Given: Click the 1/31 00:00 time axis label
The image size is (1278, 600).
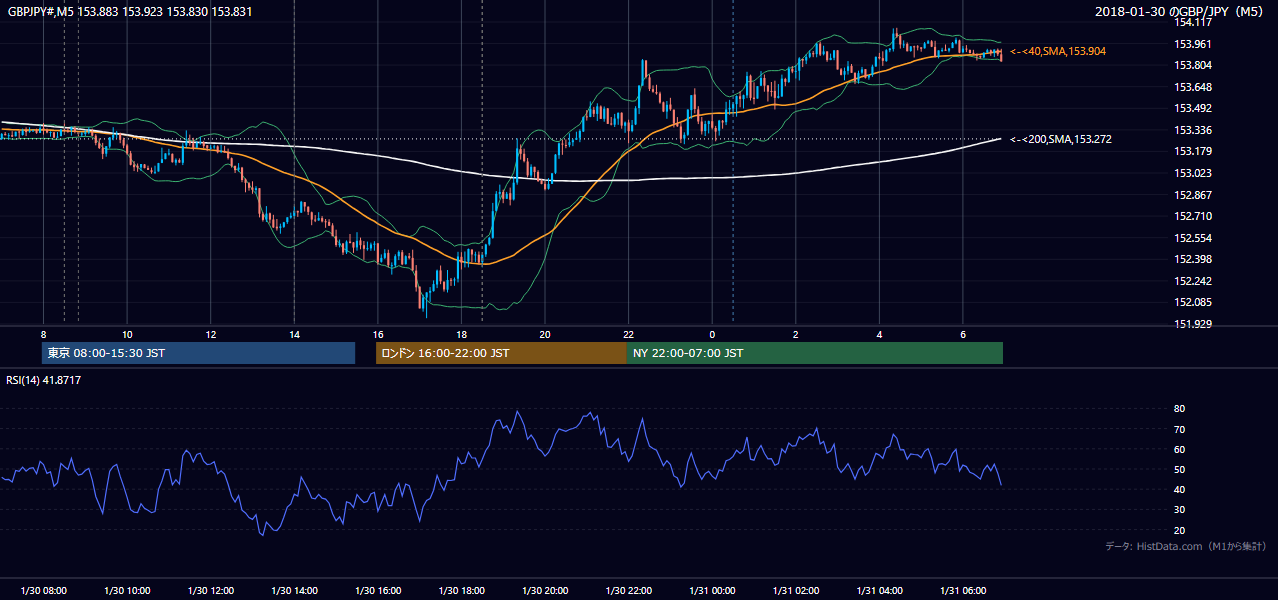Looking at the screenshot, I should [712, 591].
